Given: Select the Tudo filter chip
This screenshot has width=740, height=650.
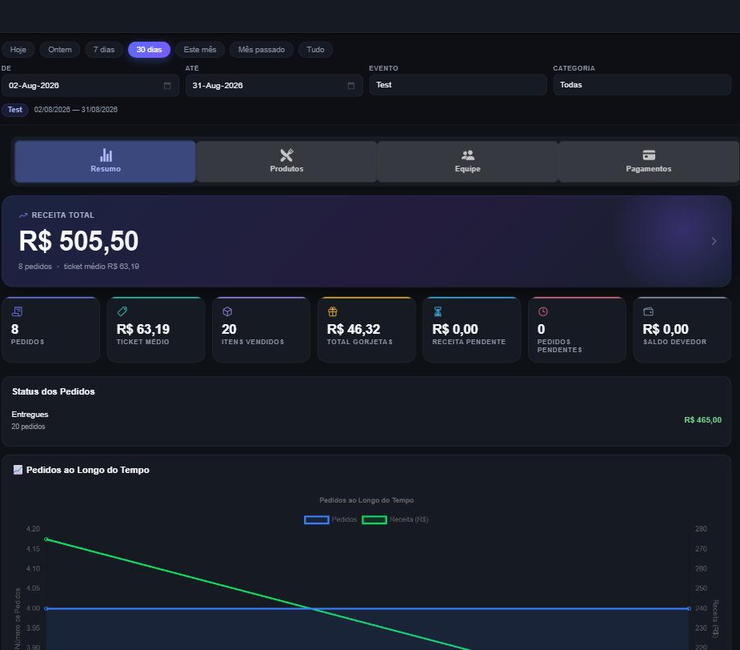Looking at the screenshot, I should coord(315,50).
